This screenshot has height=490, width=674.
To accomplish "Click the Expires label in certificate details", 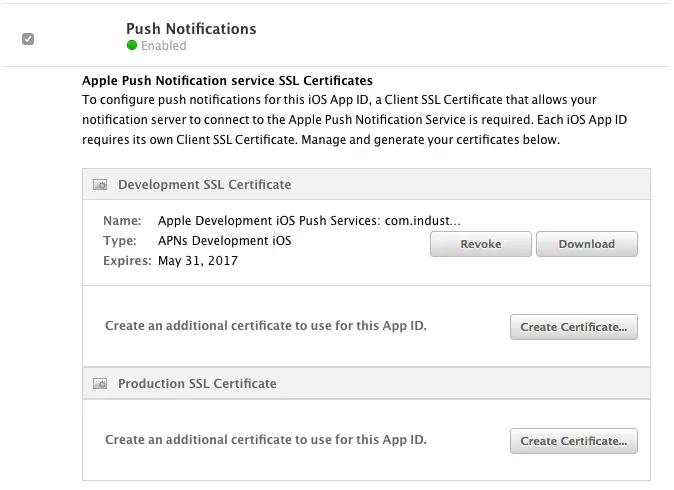I will pos(127,261).
